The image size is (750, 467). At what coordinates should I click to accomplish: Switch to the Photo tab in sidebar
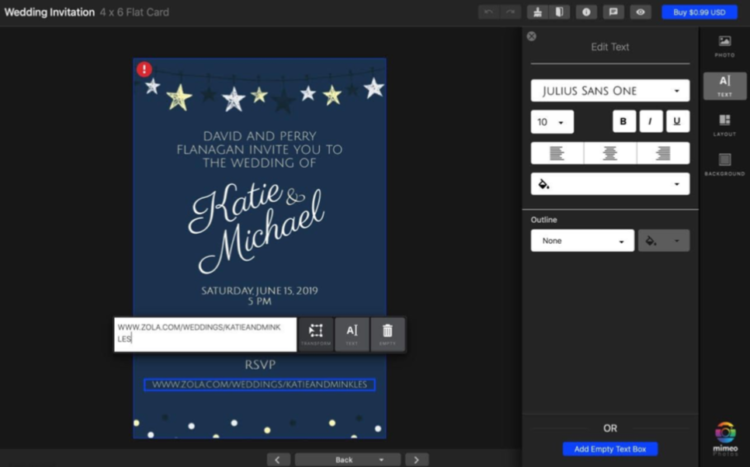724,47
